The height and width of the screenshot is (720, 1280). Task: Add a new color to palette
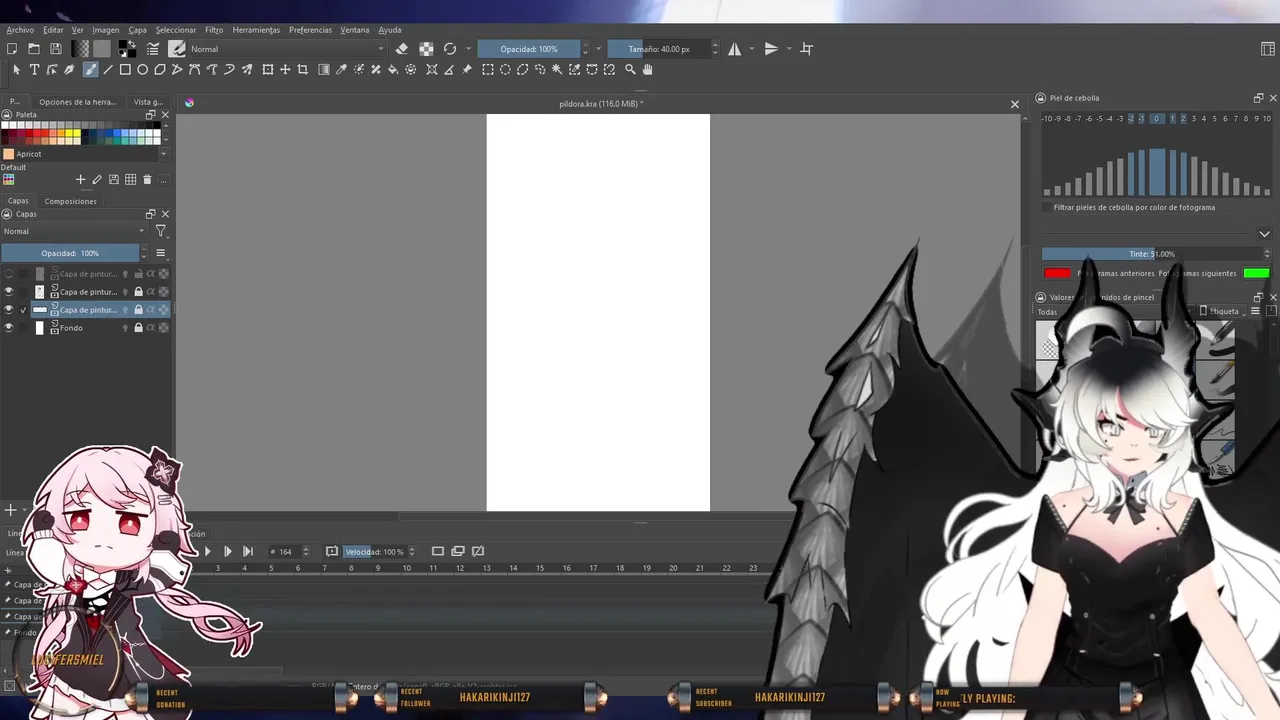(80, 179)
